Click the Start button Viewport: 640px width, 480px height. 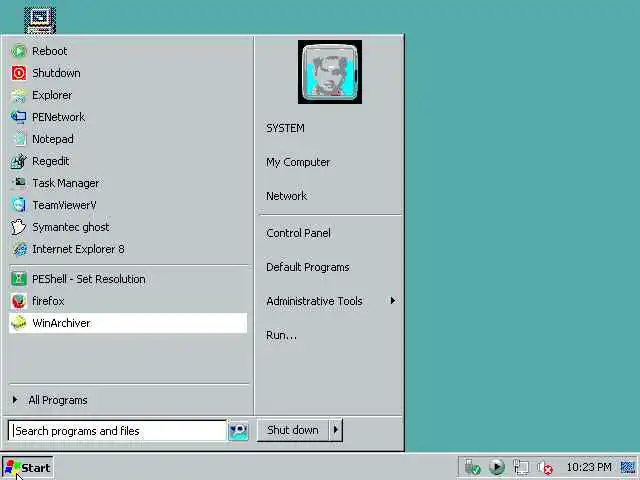[27, 468]
